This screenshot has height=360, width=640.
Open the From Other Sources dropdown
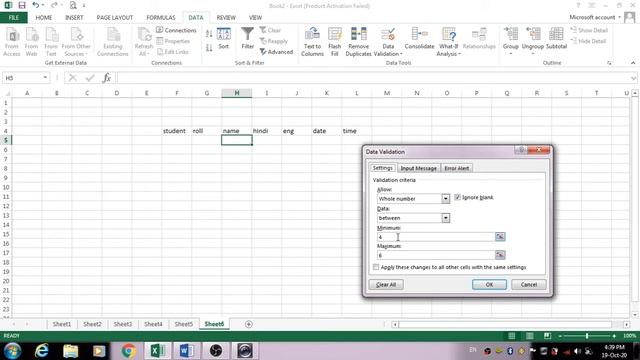[76, 42]
